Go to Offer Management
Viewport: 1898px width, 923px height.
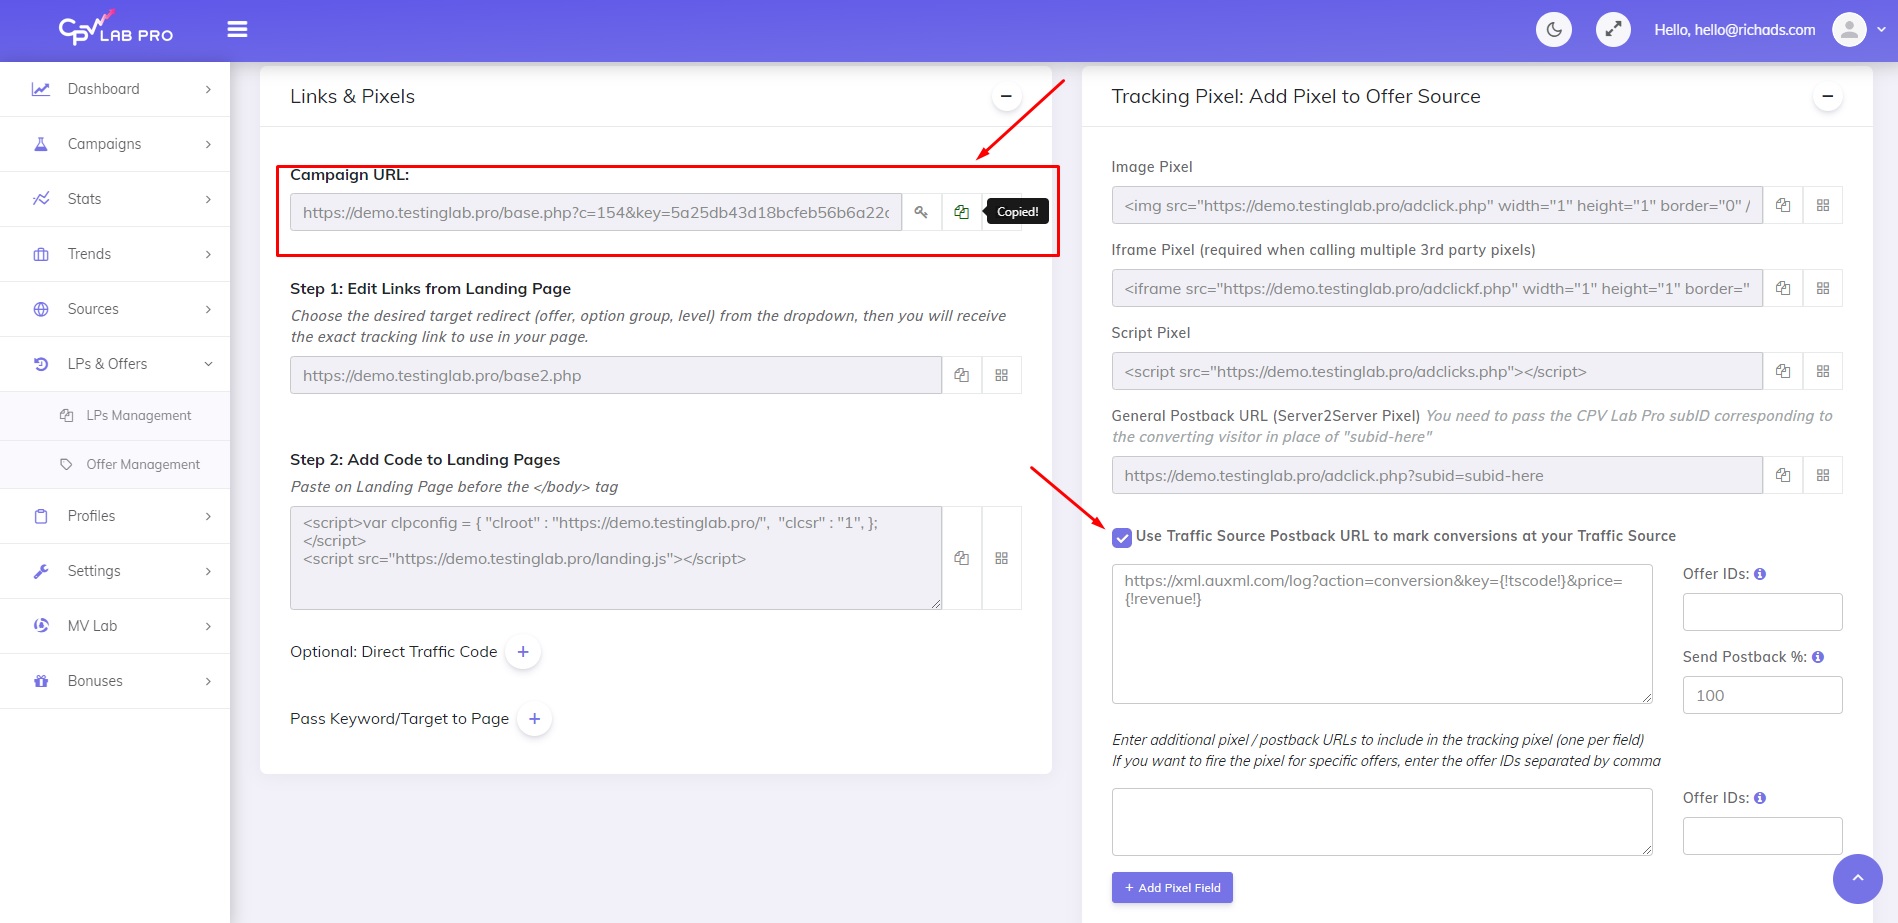tap(115, 465)
